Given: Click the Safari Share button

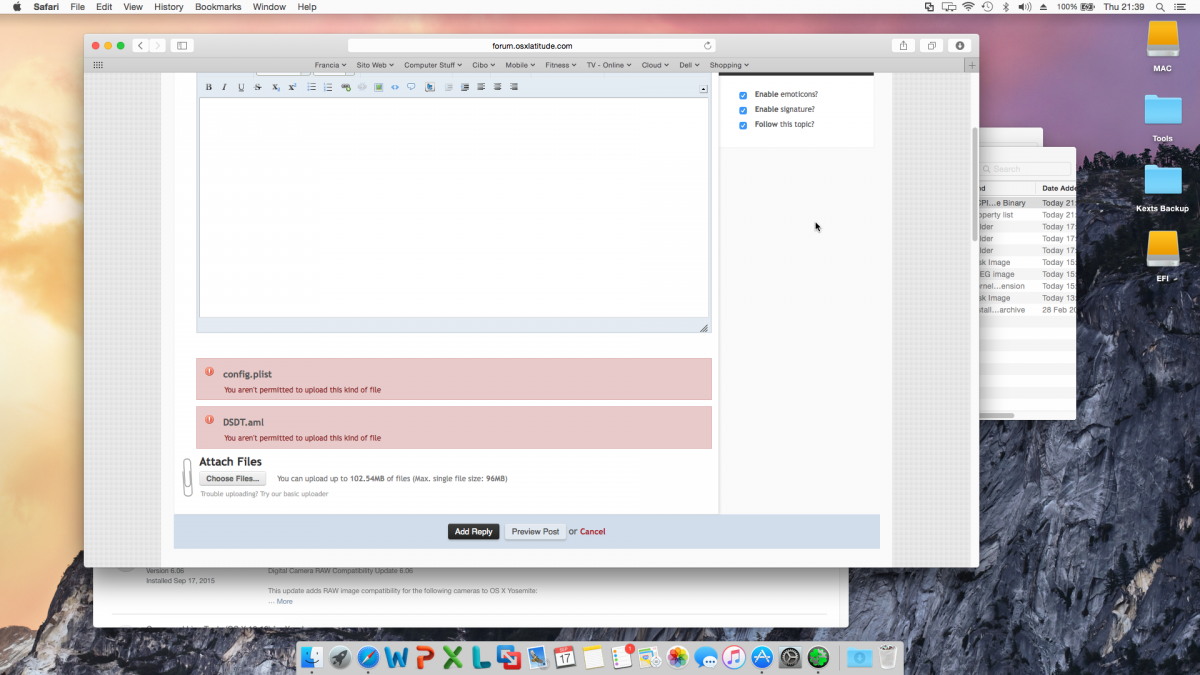Looking at the screenshot, I should tap(903, 45).
